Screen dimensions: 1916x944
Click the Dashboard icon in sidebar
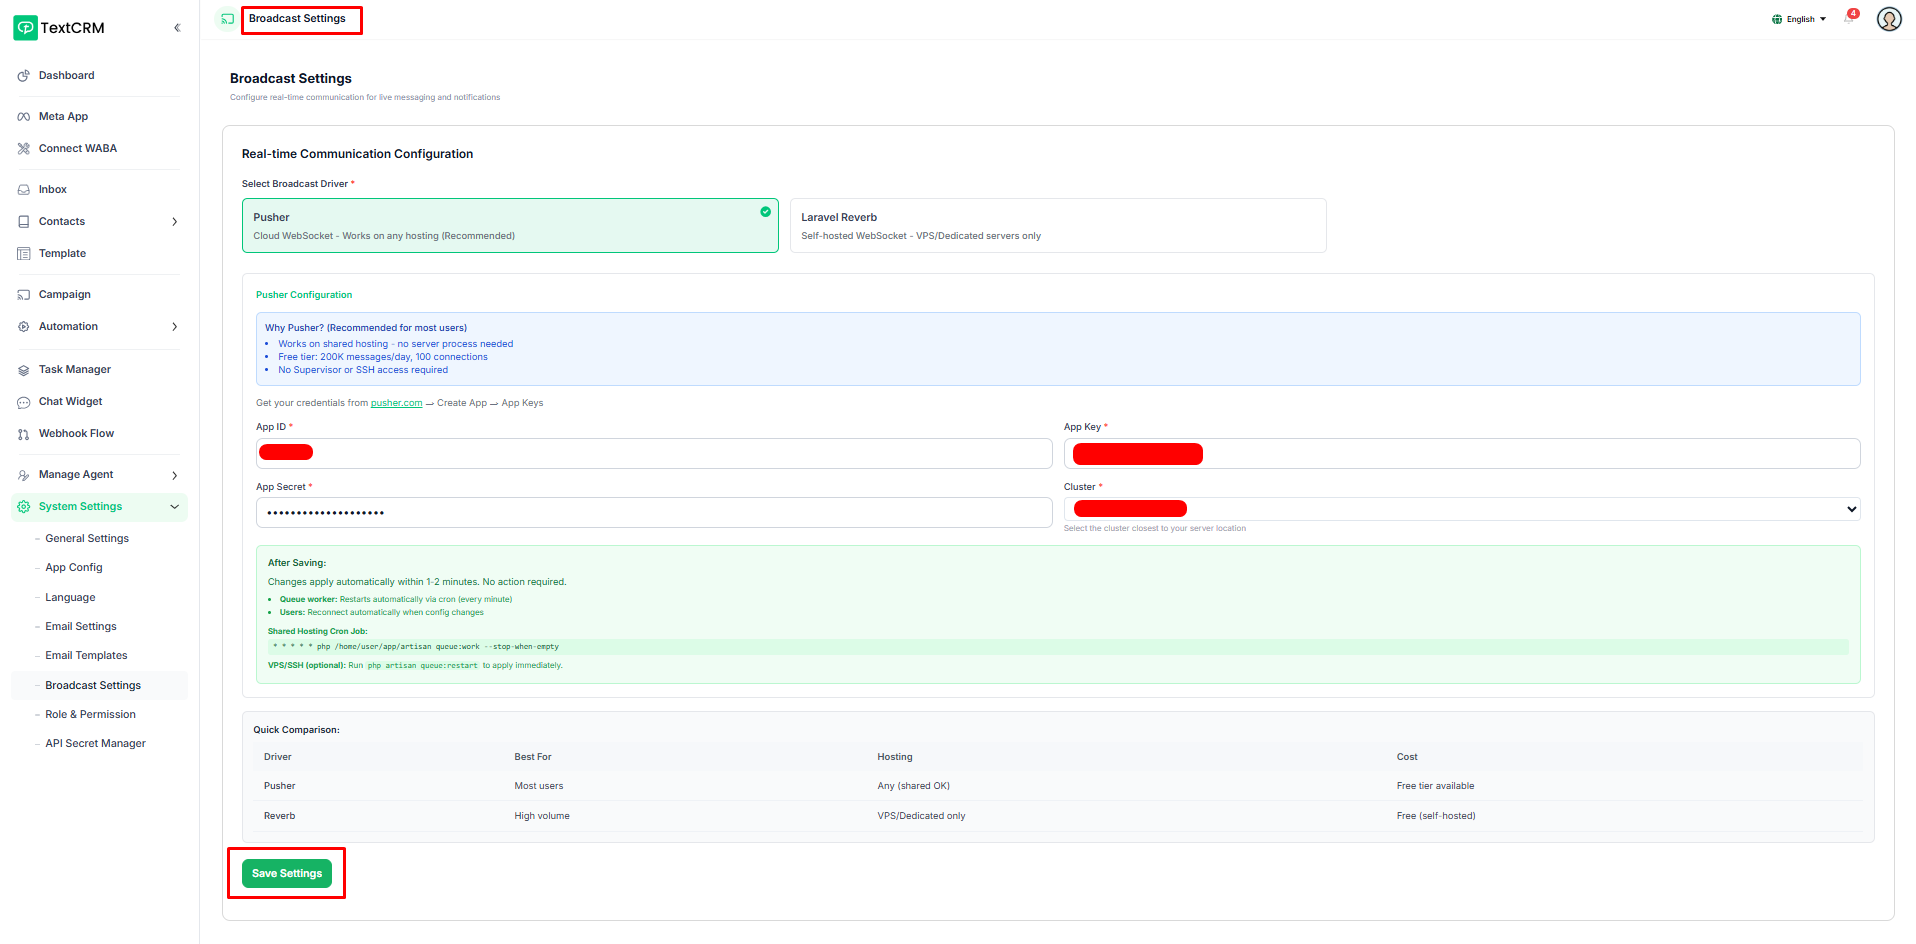click(x=24, y=76)
